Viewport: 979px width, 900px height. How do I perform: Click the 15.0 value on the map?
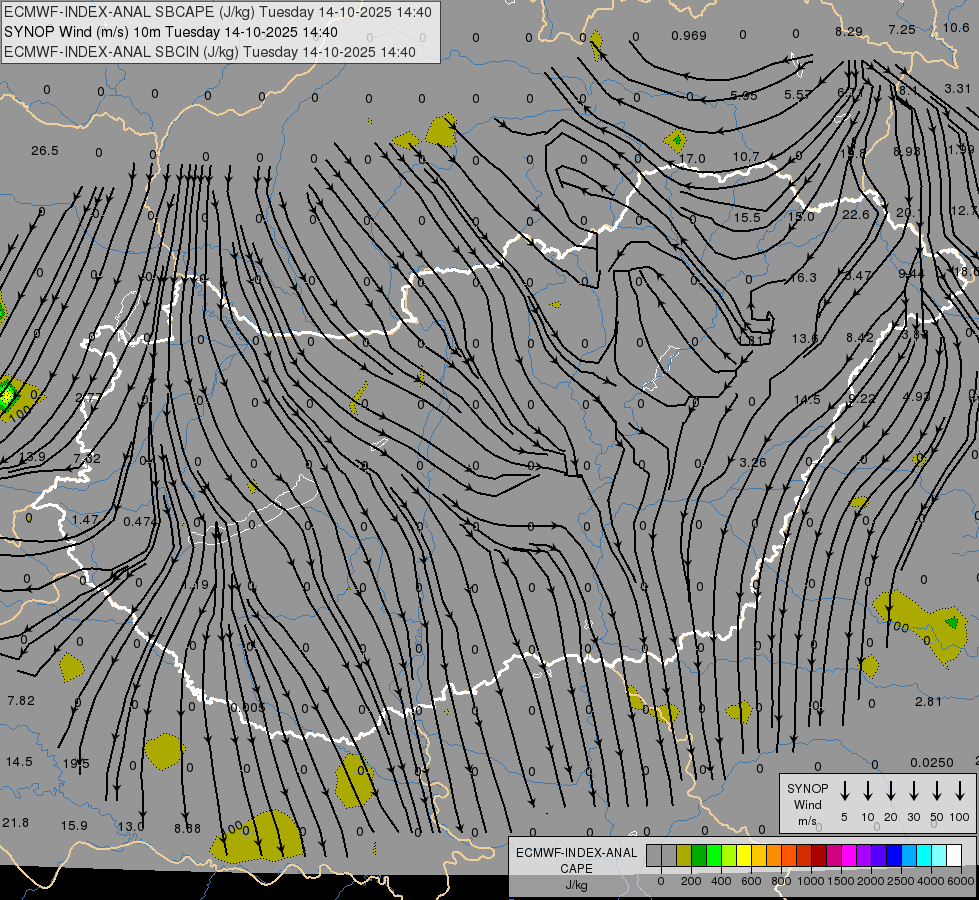(x=801, y=217)
